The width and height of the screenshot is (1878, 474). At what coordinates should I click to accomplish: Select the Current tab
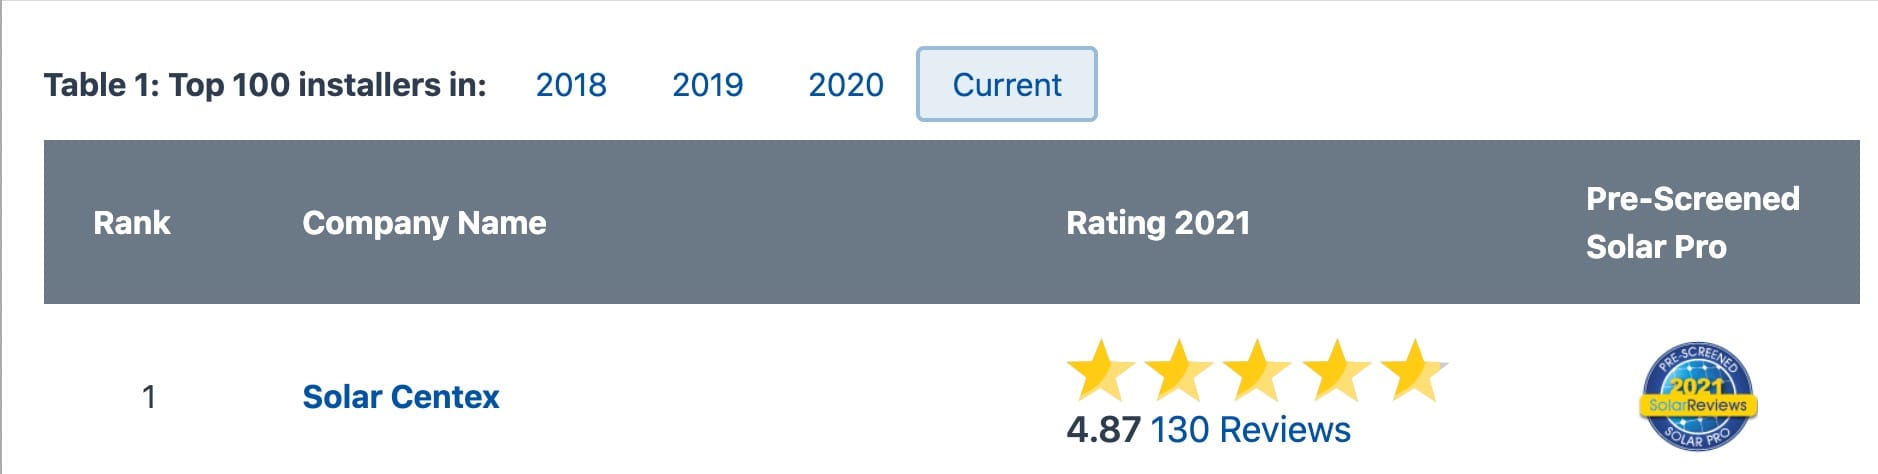coord(1007,84)
